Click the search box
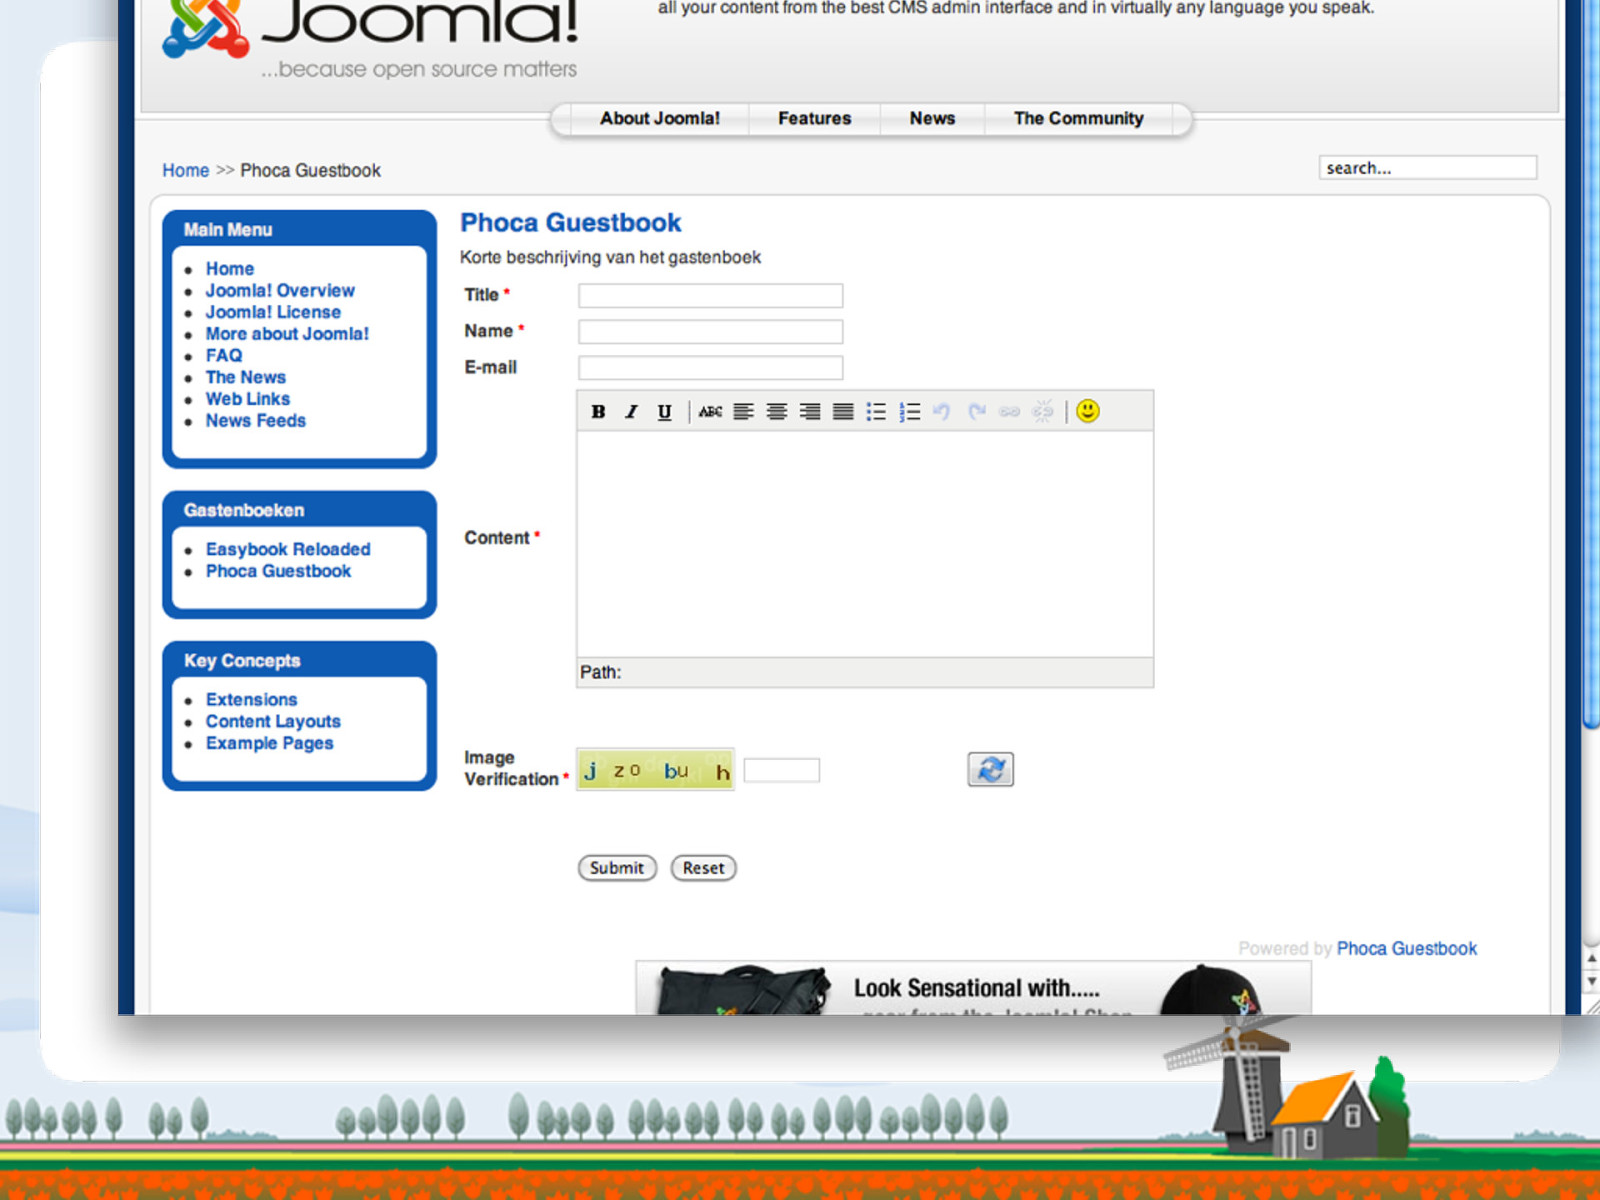 click(1427, 167)
